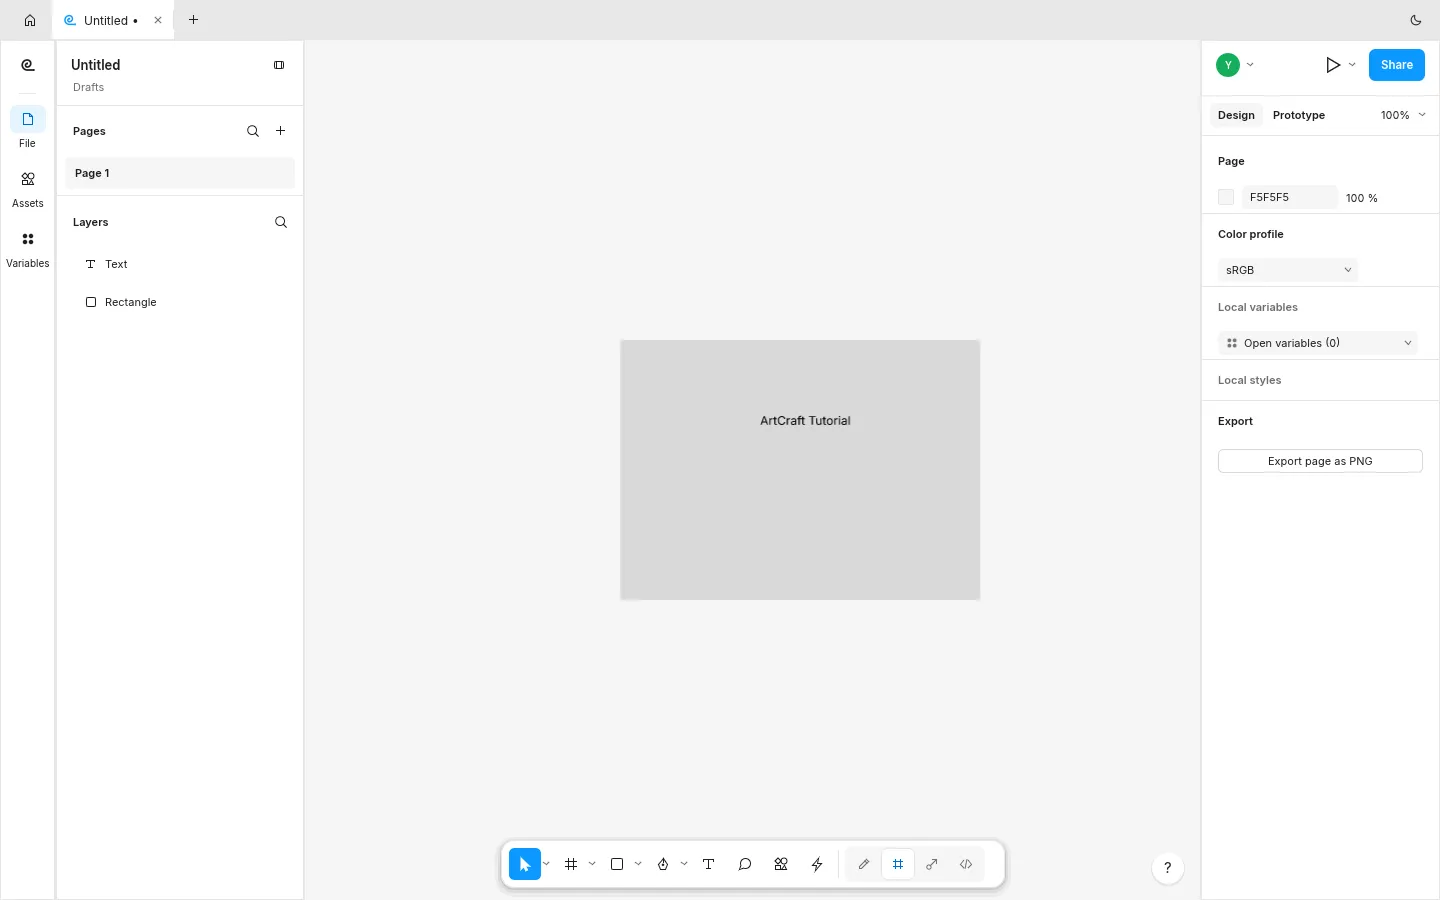
Task: Select the Frame tool
Action: click(571, 864)
